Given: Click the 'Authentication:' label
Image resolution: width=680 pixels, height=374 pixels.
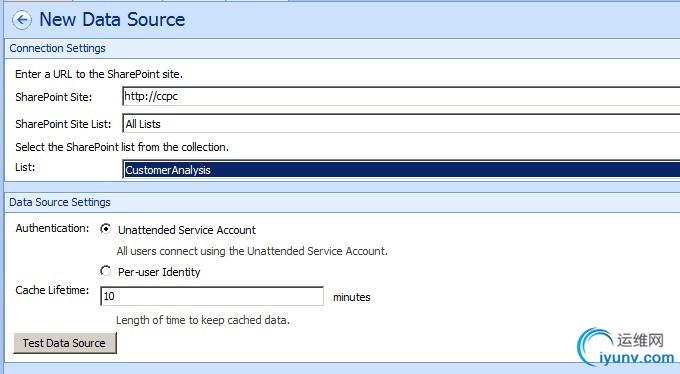Looking at the screenshot, I should click(x=52, y=228).
